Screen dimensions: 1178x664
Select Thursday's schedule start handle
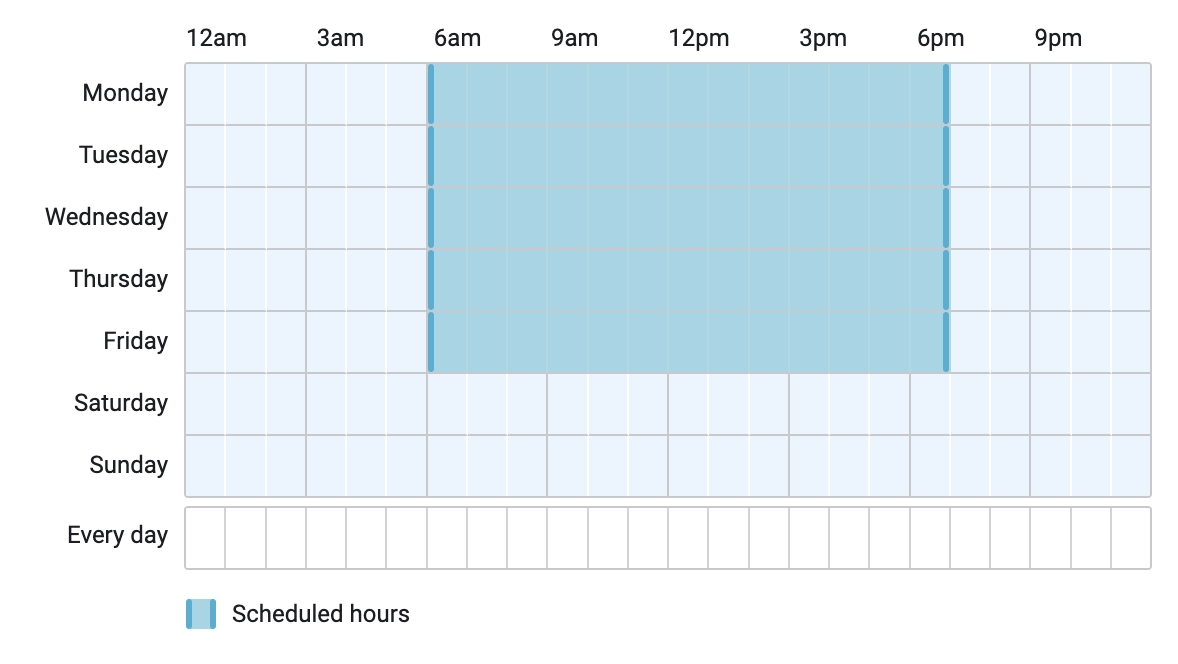click(430, 280)
